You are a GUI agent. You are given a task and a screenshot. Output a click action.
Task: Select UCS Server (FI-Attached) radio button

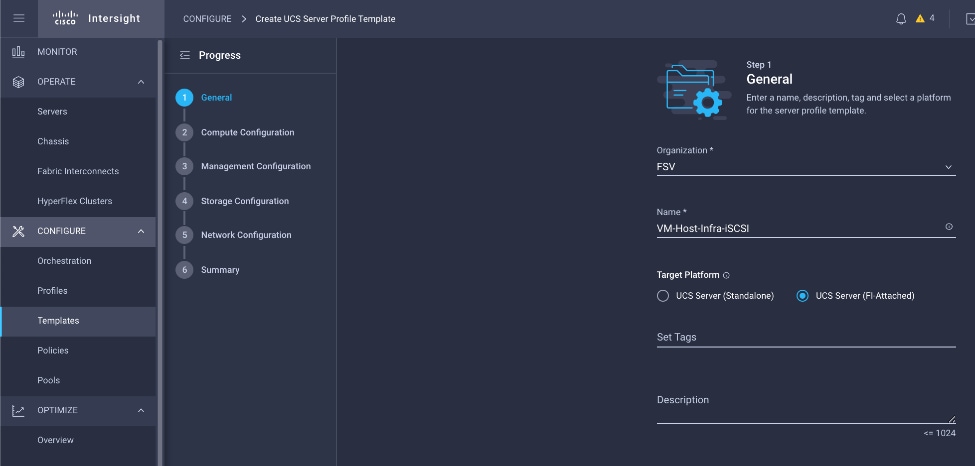[802, 296]
